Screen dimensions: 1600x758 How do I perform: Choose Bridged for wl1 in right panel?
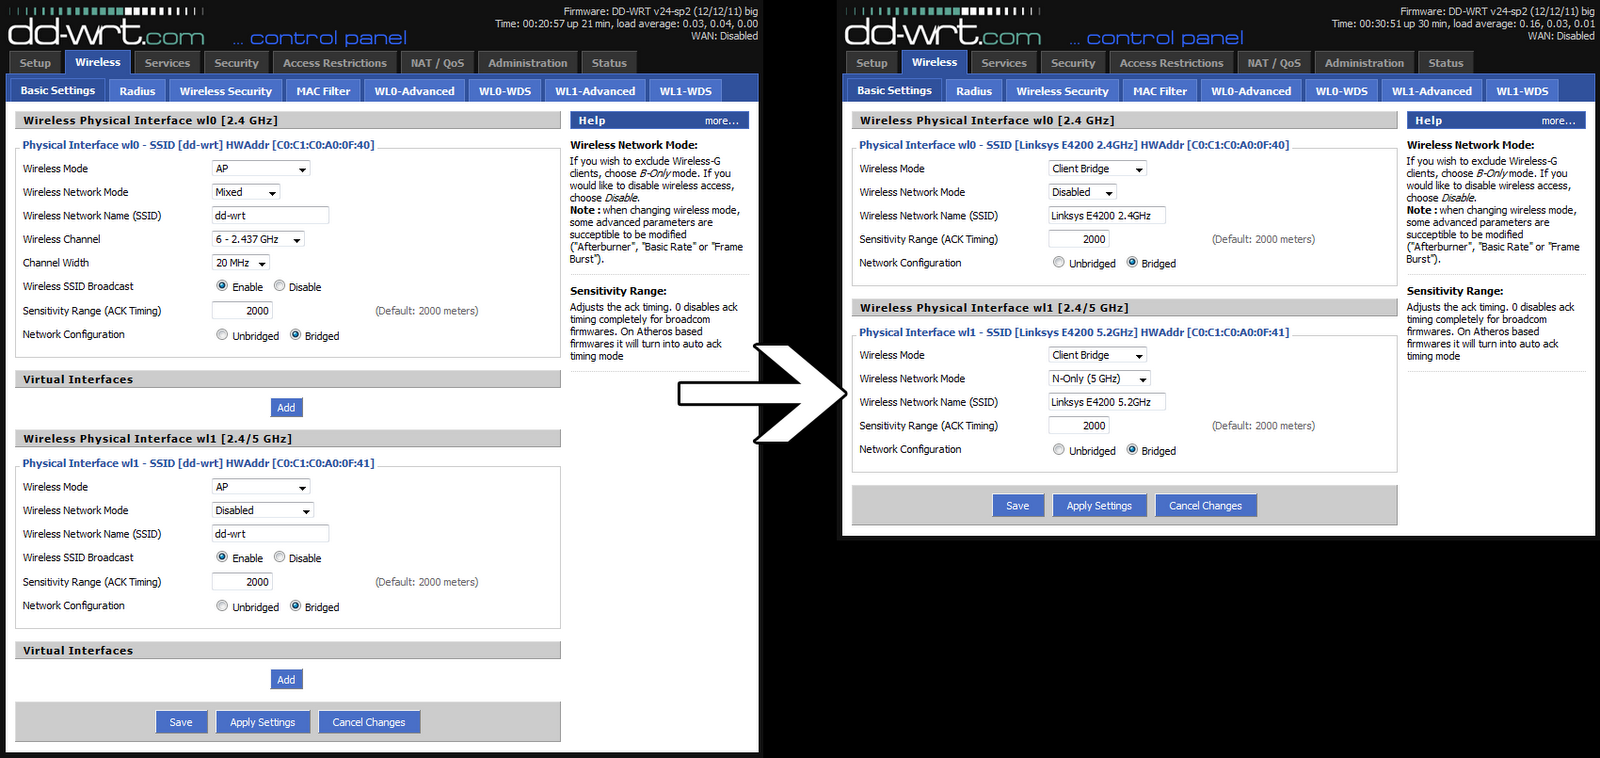tap(1132, 449)
